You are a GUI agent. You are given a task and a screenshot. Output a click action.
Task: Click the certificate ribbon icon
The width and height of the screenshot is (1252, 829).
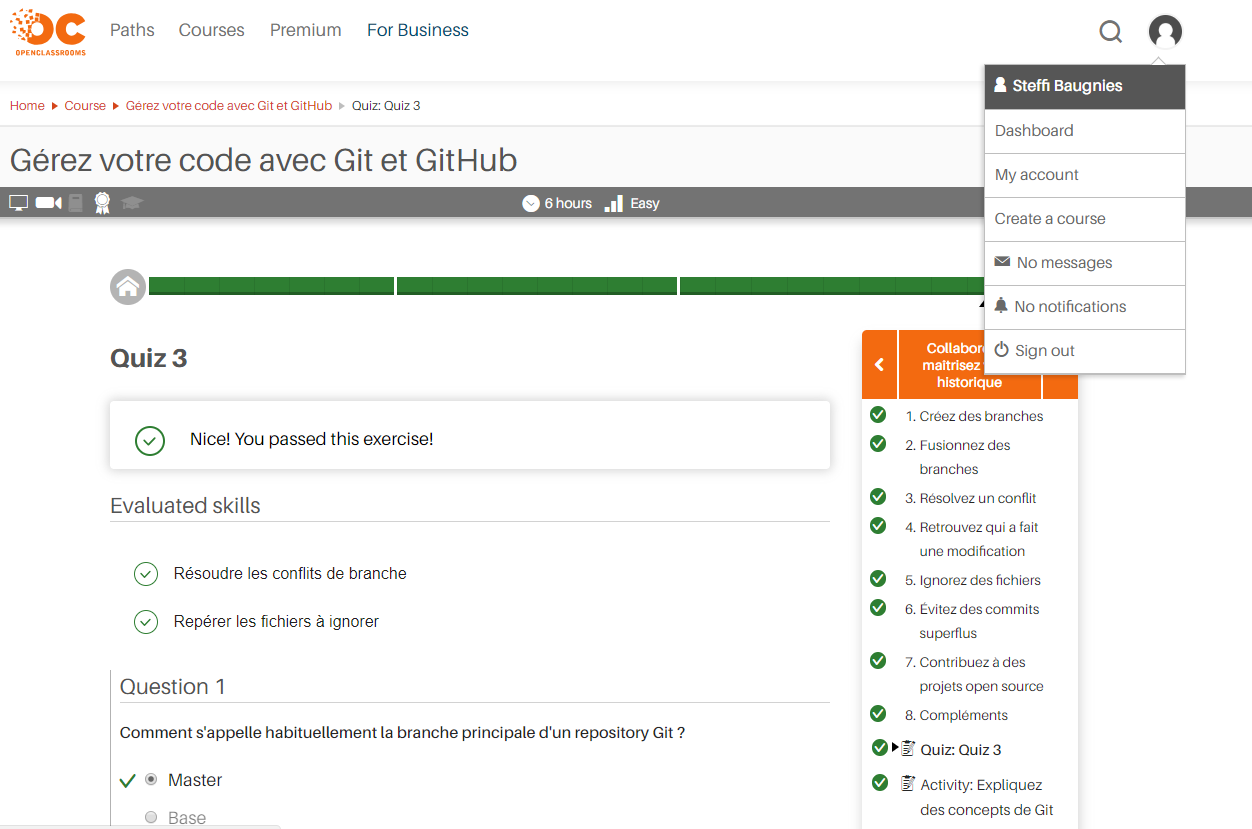[x=102, y=203]
